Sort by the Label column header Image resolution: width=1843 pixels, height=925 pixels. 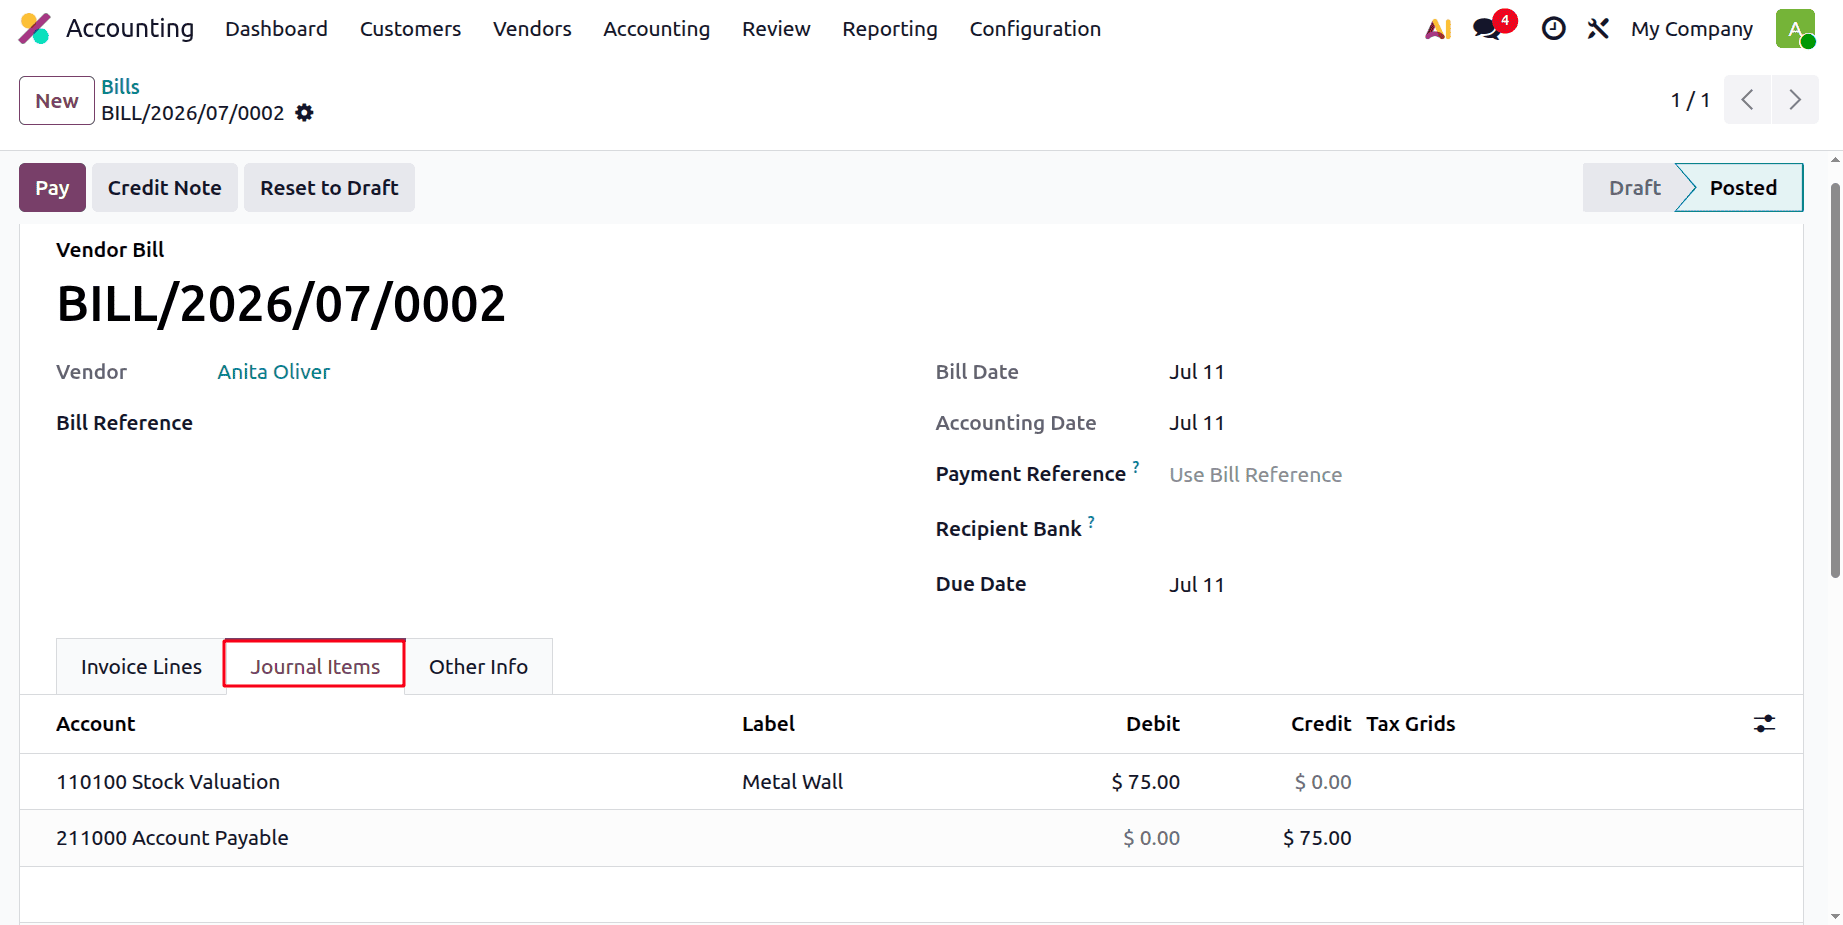coord(768,724)
